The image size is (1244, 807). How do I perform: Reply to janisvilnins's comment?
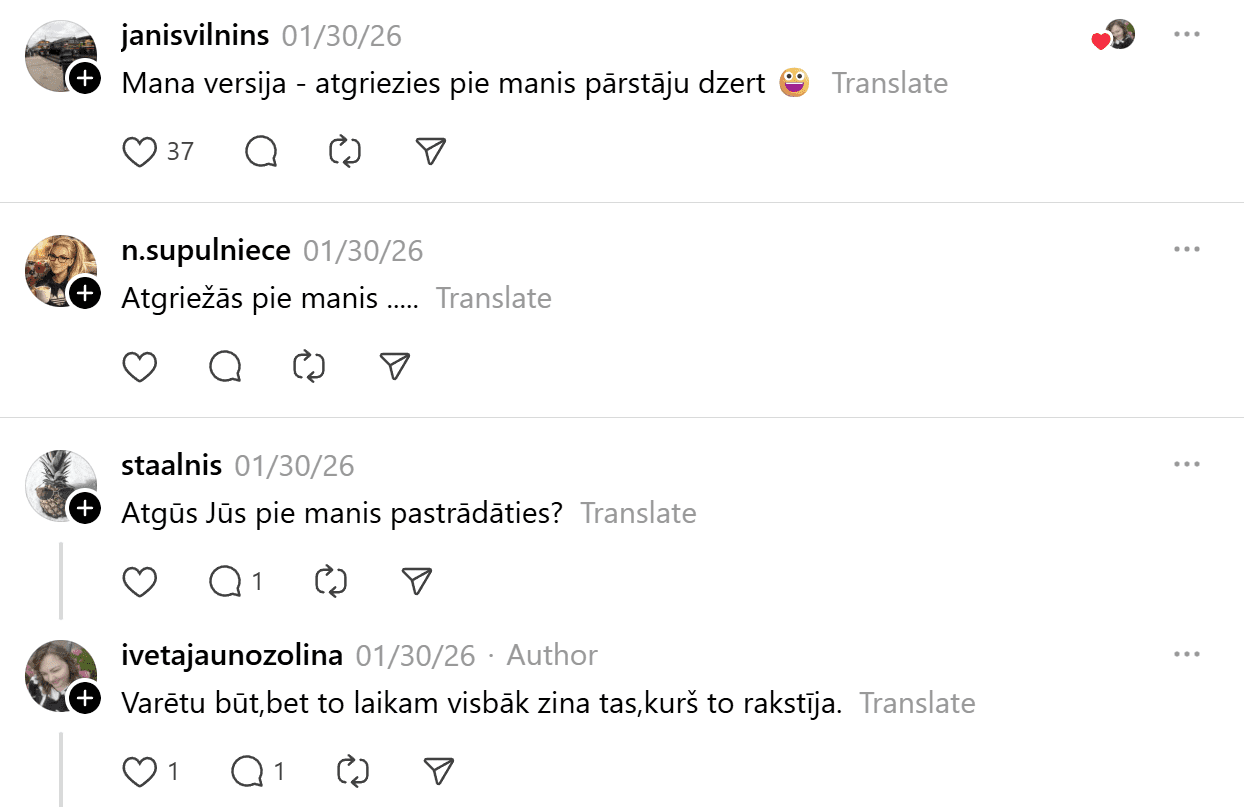click(x=261, y=152)
